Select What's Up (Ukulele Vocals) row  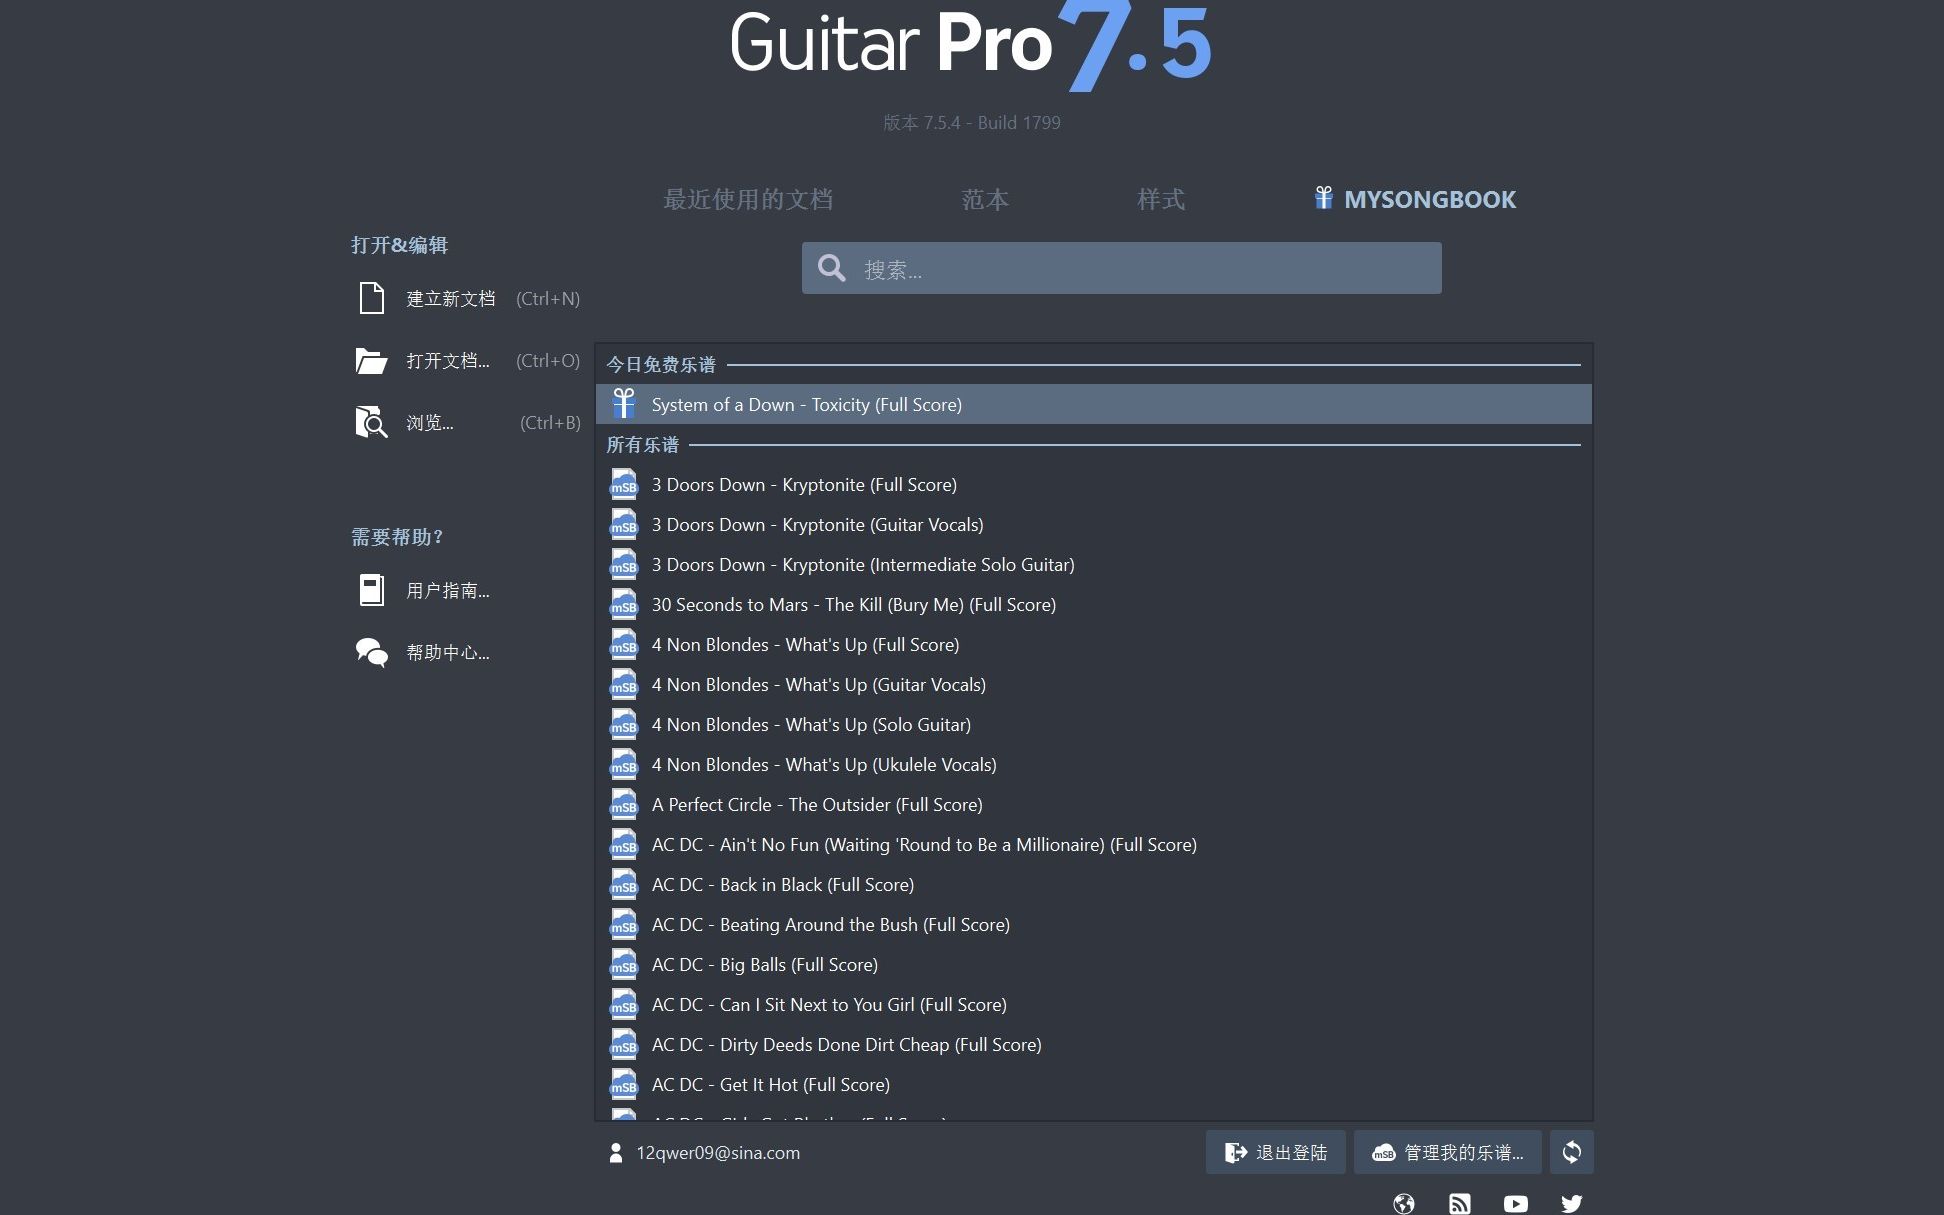pos(1094,764)
